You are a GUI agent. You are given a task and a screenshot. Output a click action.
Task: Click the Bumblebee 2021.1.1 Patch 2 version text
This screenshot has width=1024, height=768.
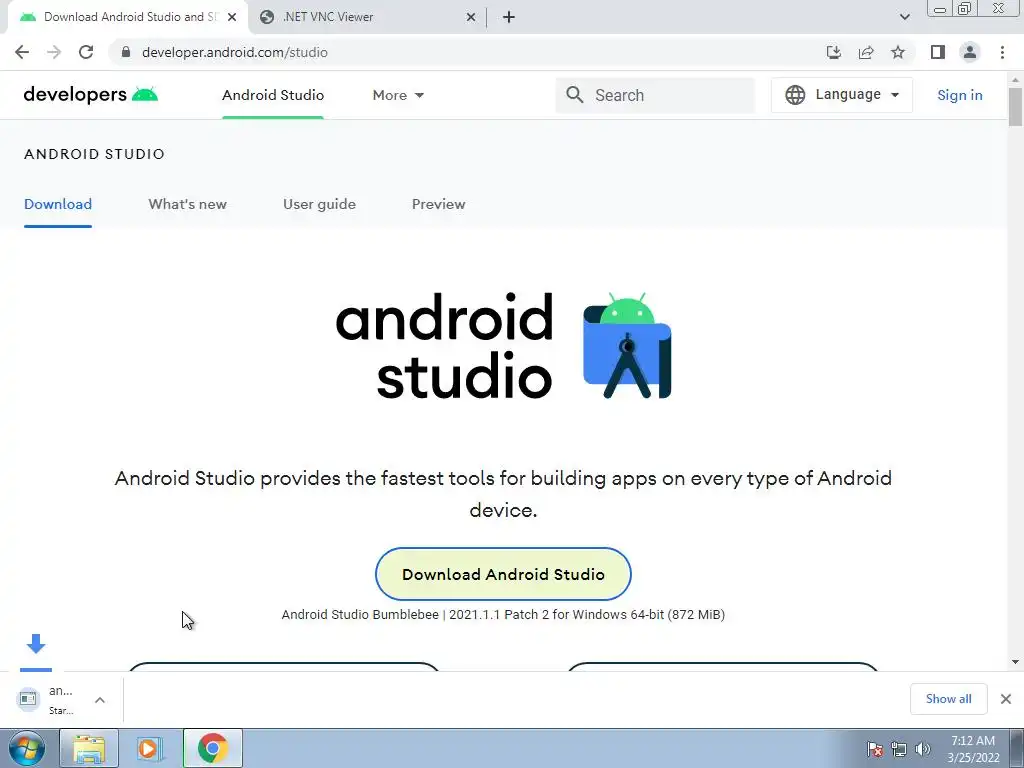pos(503,615)
